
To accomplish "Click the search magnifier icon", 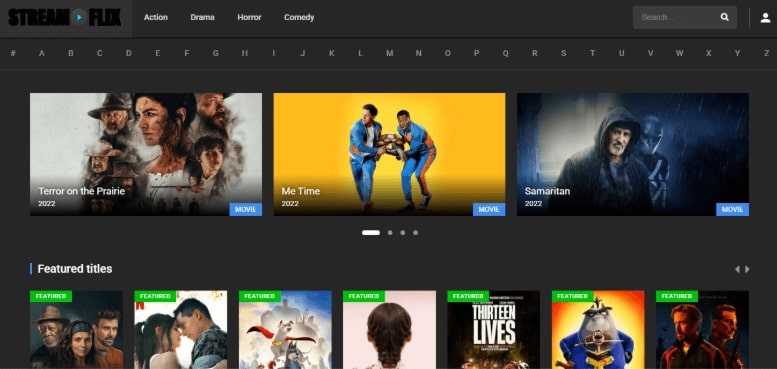I will coord(724,17).
